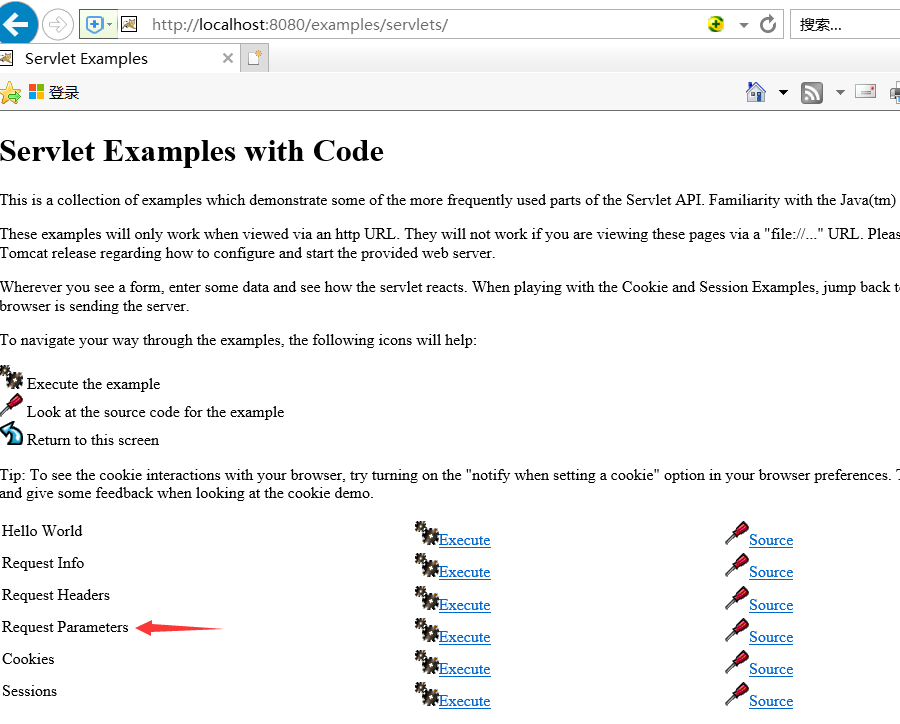Click the gear icon beside Request Headers Execute
900x724 pixels.
click(x=426, y=598)
